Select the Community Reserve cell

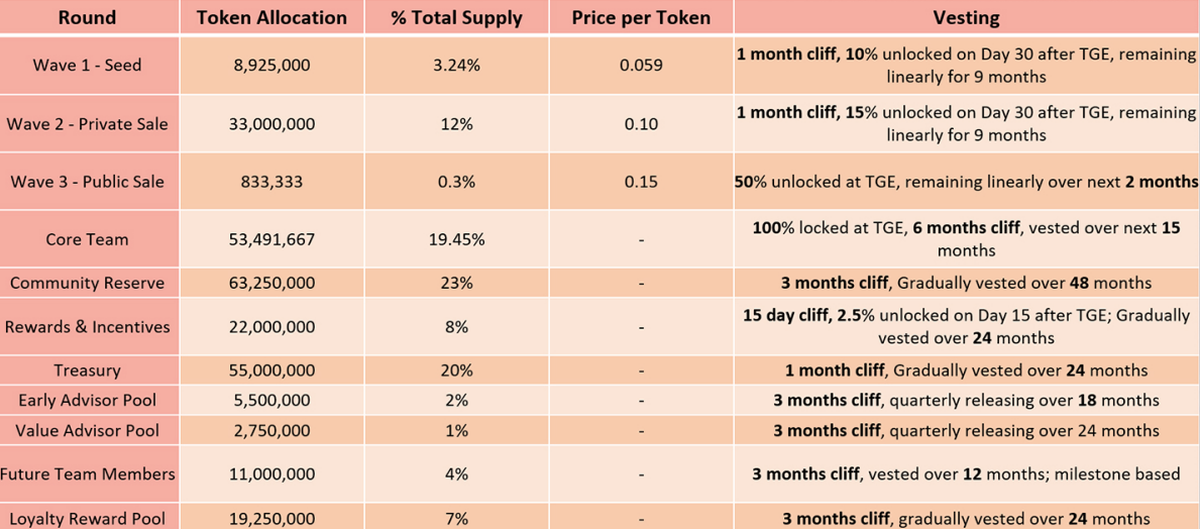click(87, 283)
